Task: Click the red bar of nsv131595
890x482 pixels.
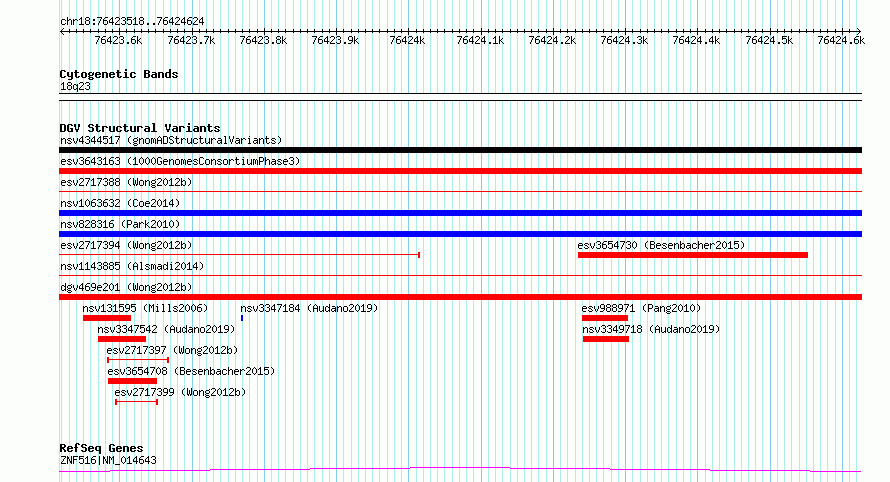Action: point(107,318)
